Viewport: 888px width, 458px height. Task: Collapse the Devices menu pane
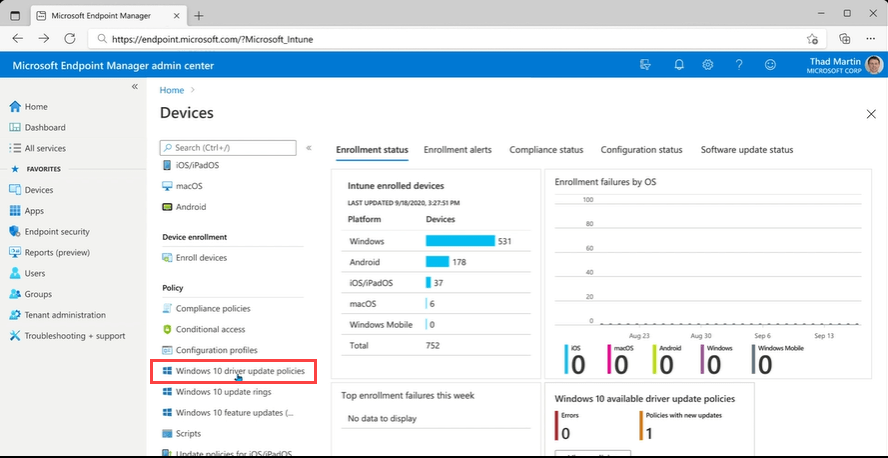[x=309, y=148]
